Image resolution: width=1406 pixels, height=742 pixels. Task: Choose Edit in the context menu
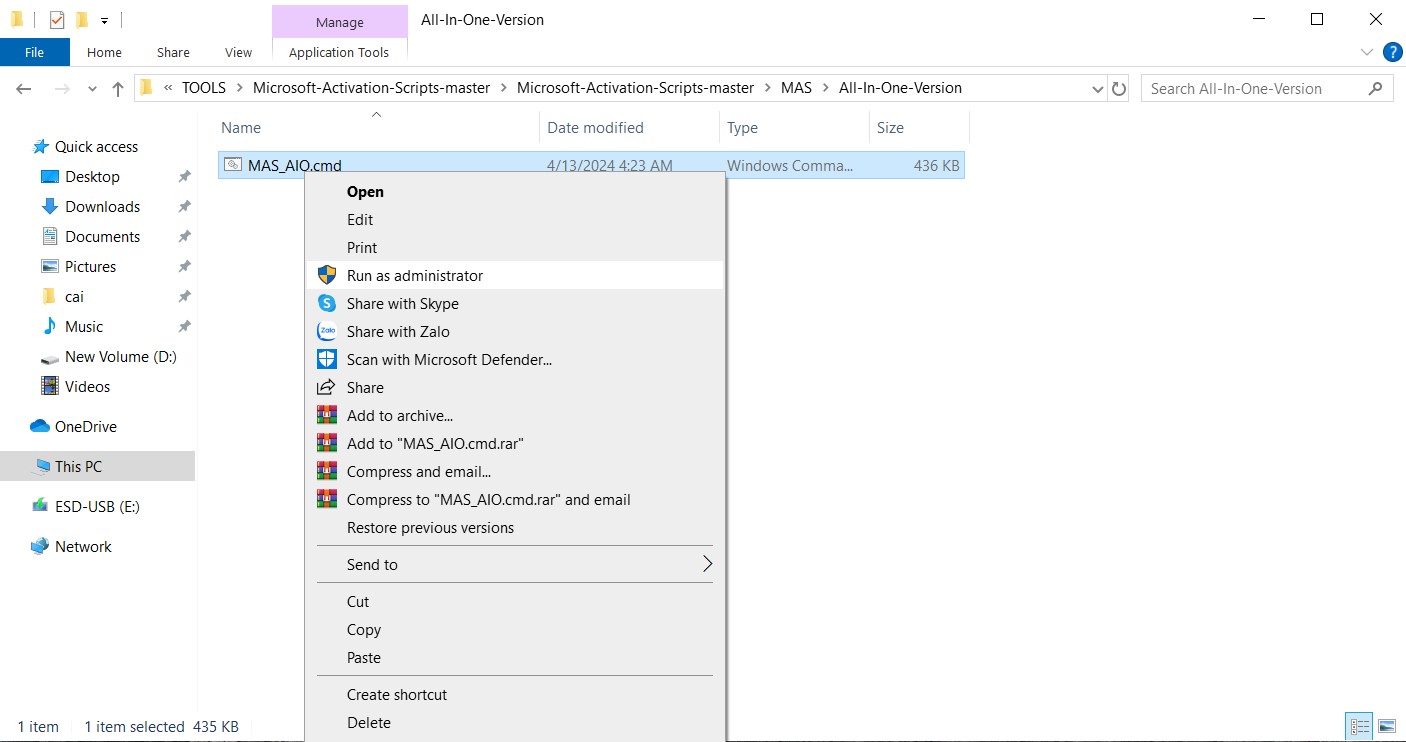tap(514, 220)
